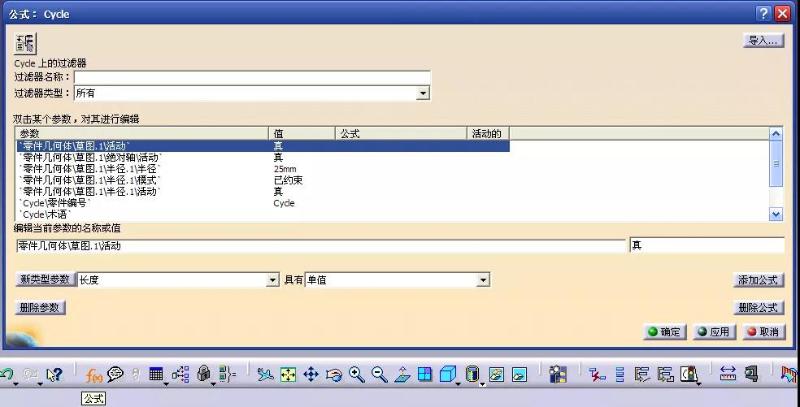Open the 过滤器类型 dropdown

point(423,93)
